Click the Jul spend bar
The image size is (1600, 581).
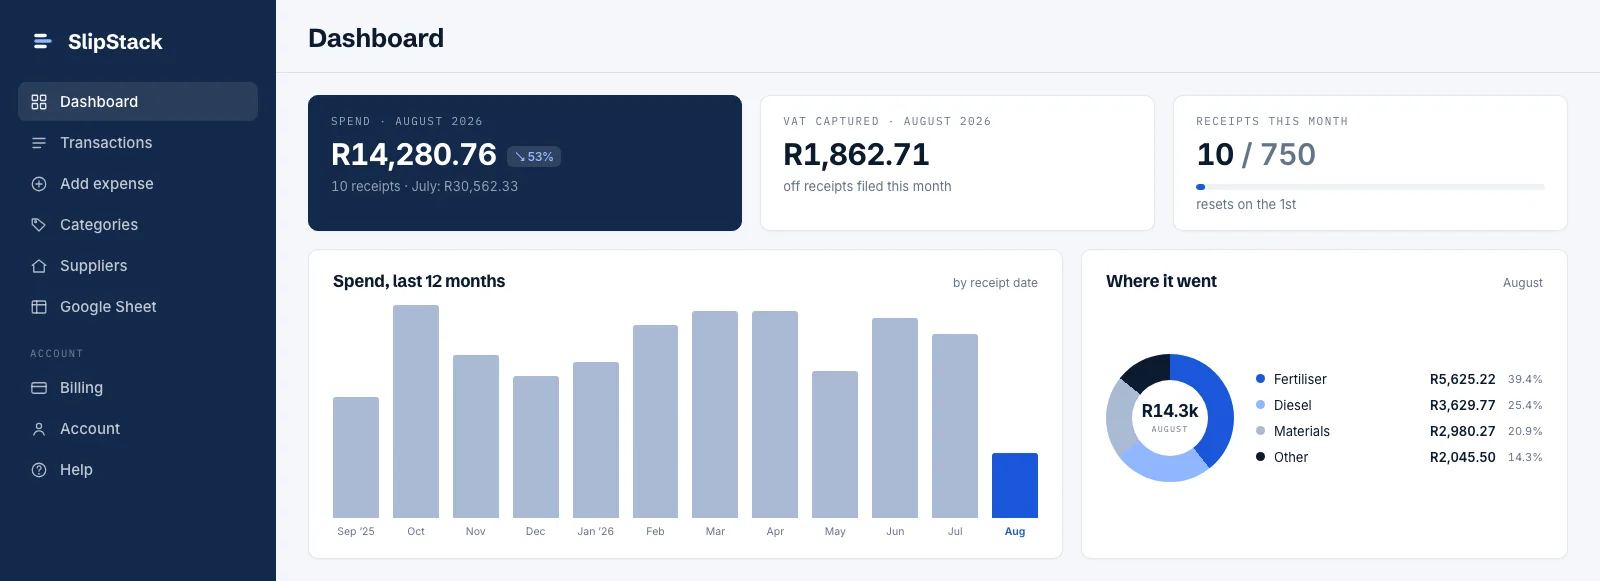[x=955, y=426]
